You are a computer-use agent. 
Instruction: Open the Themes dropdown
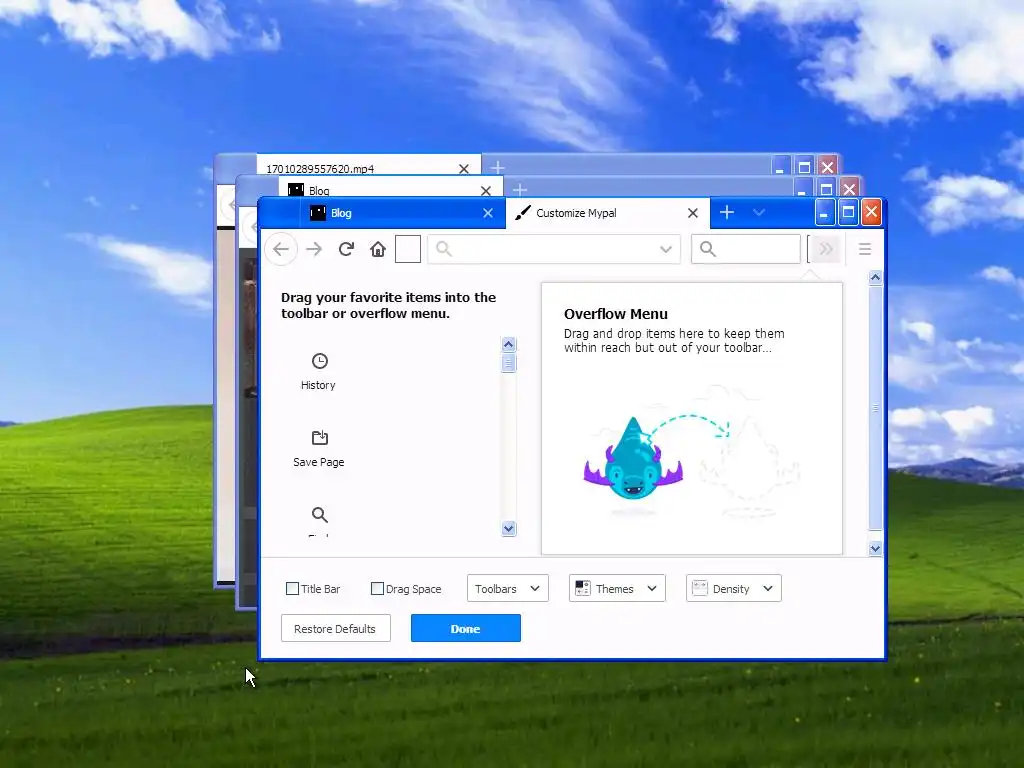(x=617, y=588)
